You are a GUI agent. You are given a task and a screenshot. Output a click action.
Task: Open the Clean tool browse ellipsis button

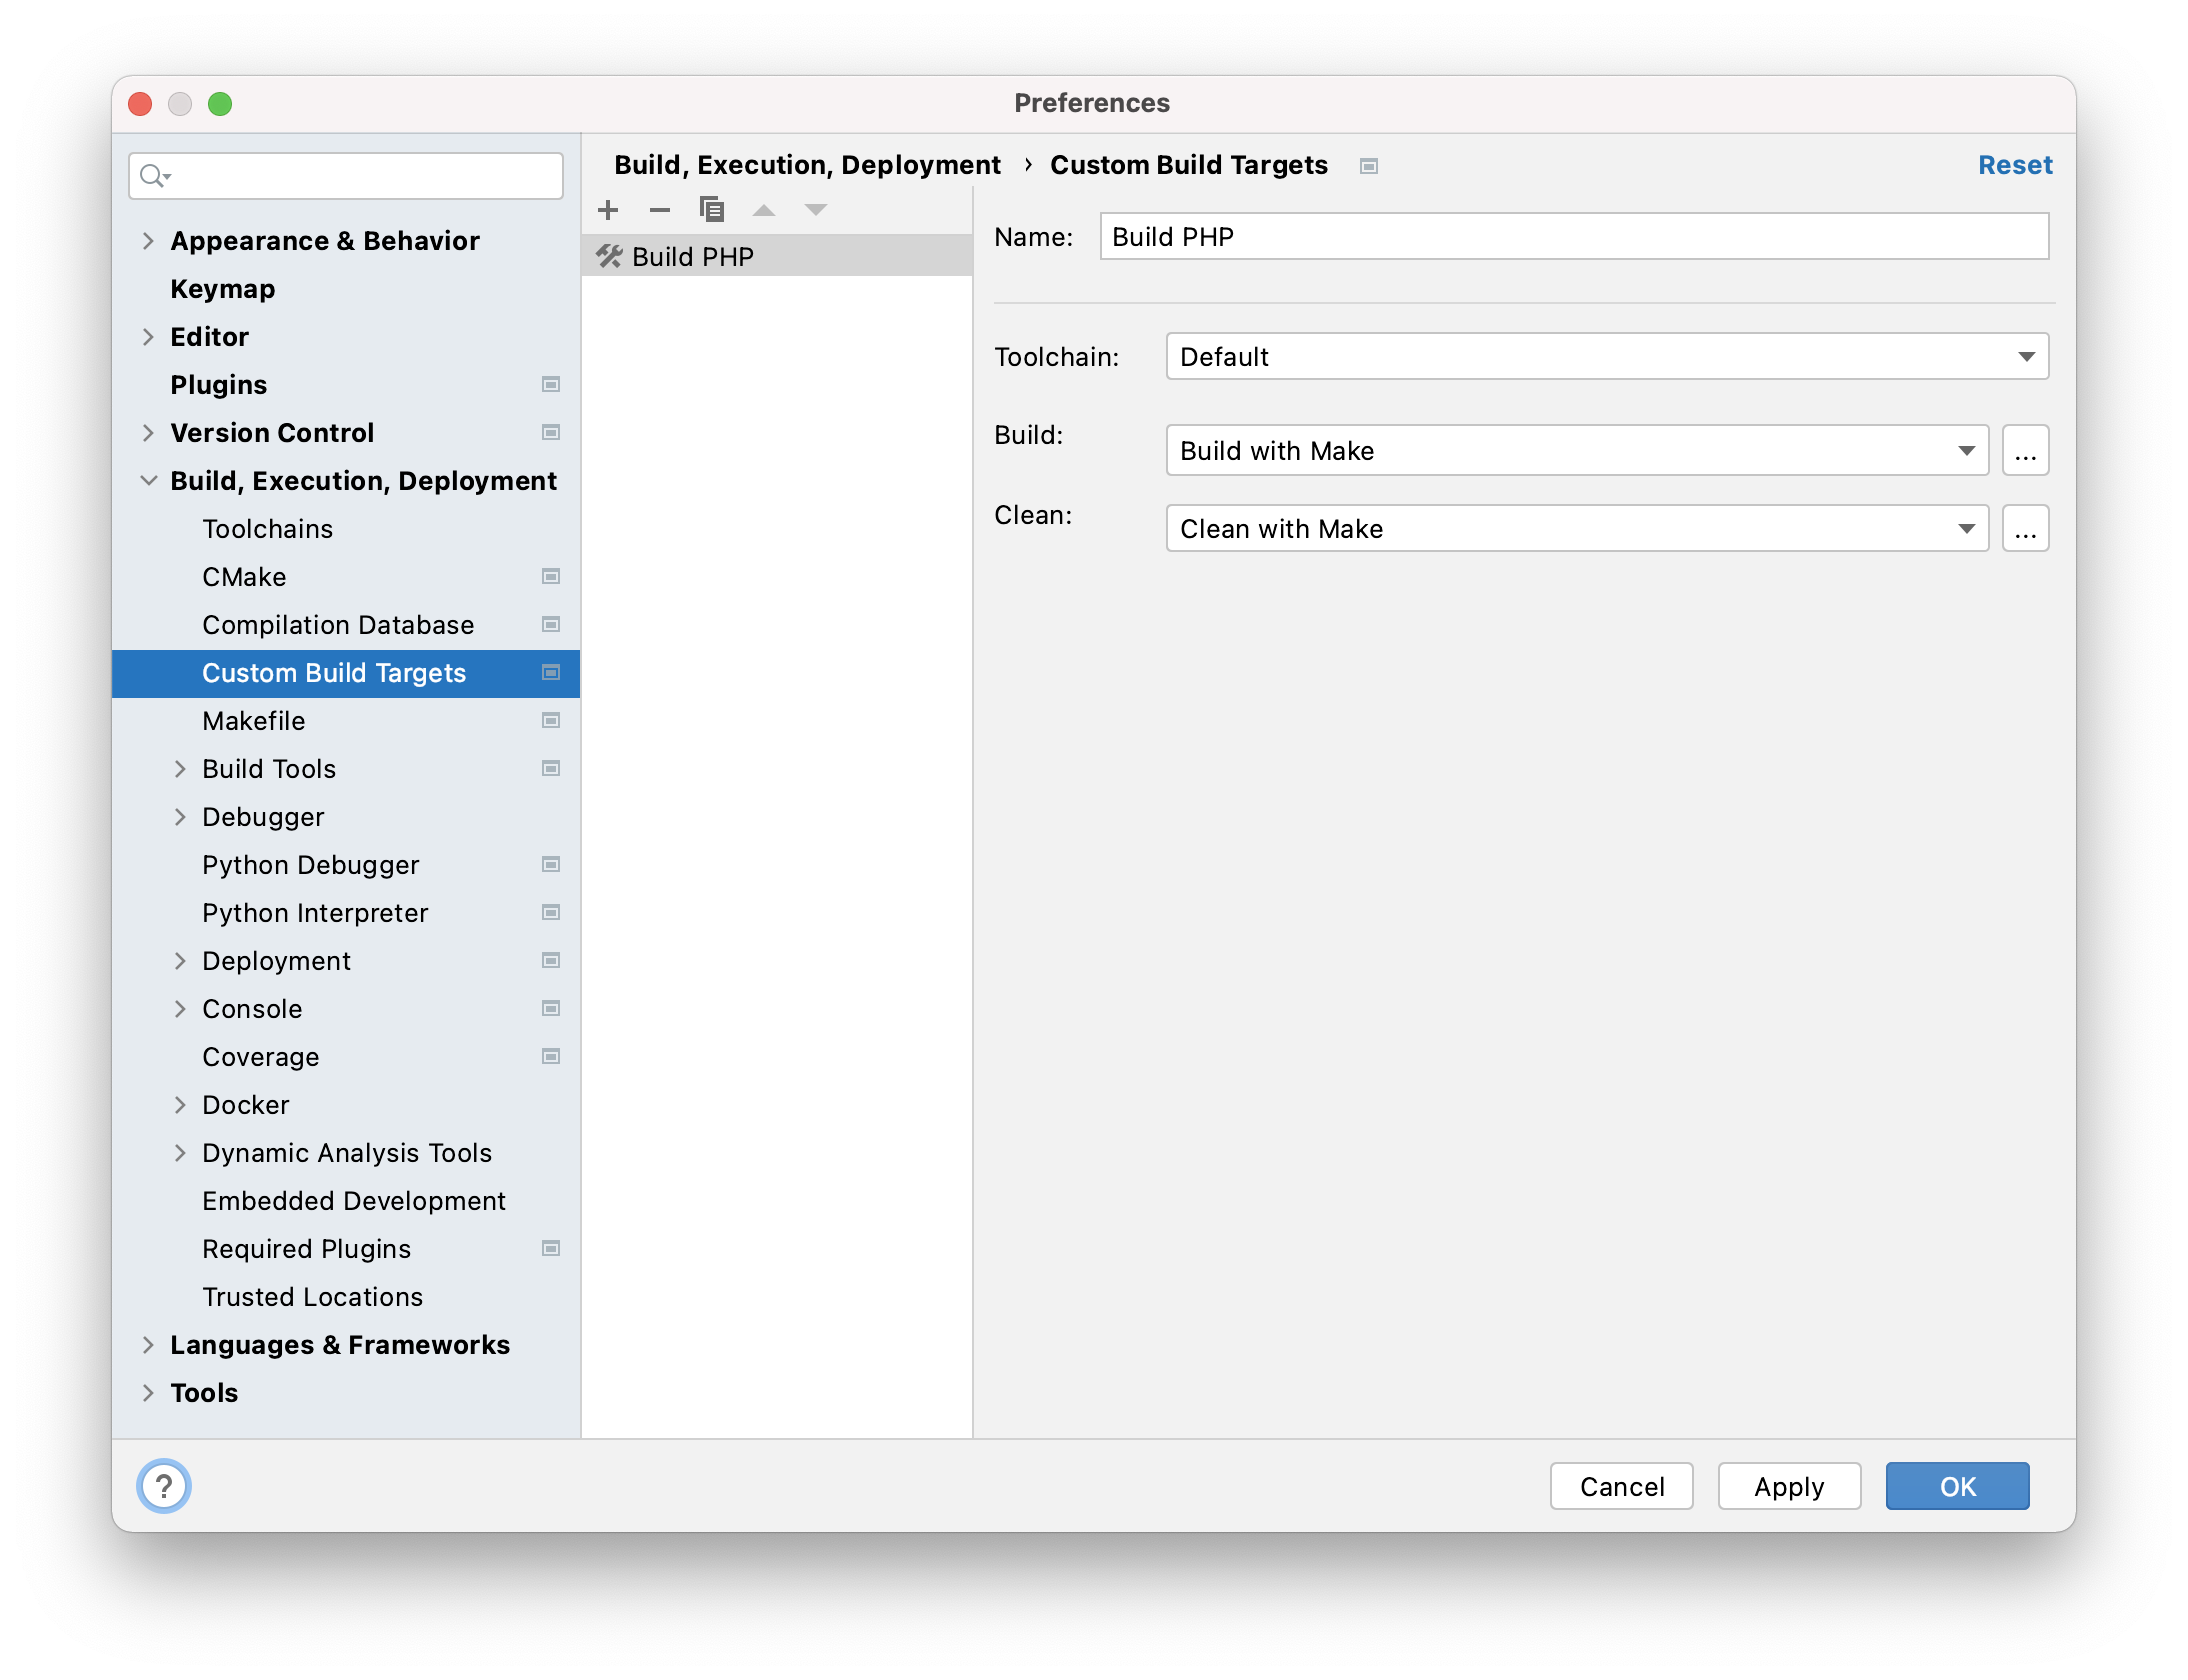pos(2025,529)
